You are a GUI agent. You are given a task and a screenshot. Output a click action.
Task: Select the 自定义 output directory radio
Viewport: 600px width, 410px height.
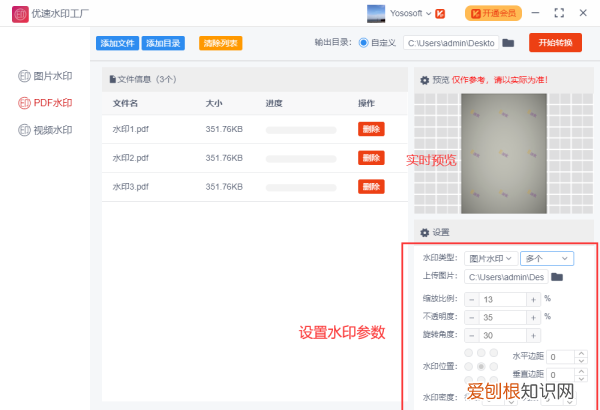pyautogui.click(x=363, y=43)
